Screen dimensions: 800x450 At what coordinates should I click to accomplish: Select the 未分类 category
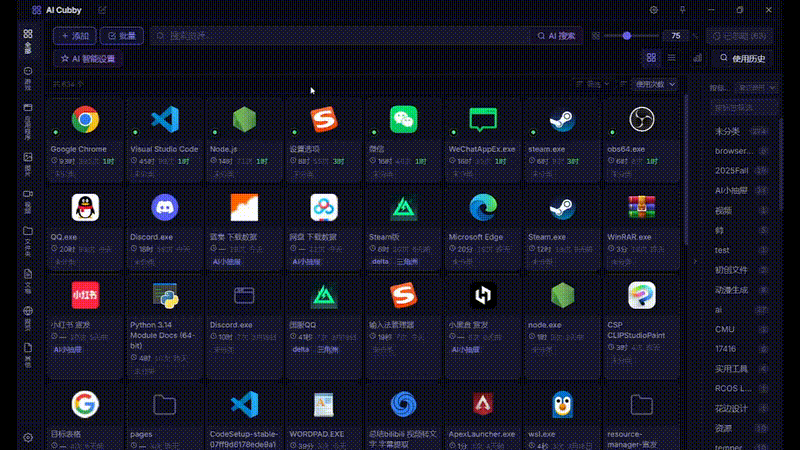click(x=742, y=131)
